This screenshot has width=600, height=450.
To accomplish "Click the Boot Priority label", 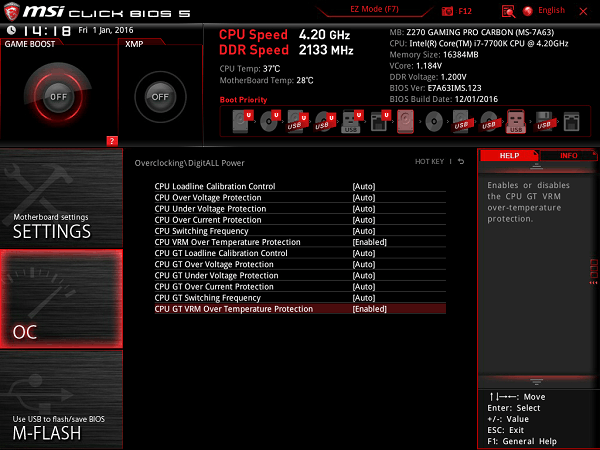I will tap(243, 100).
